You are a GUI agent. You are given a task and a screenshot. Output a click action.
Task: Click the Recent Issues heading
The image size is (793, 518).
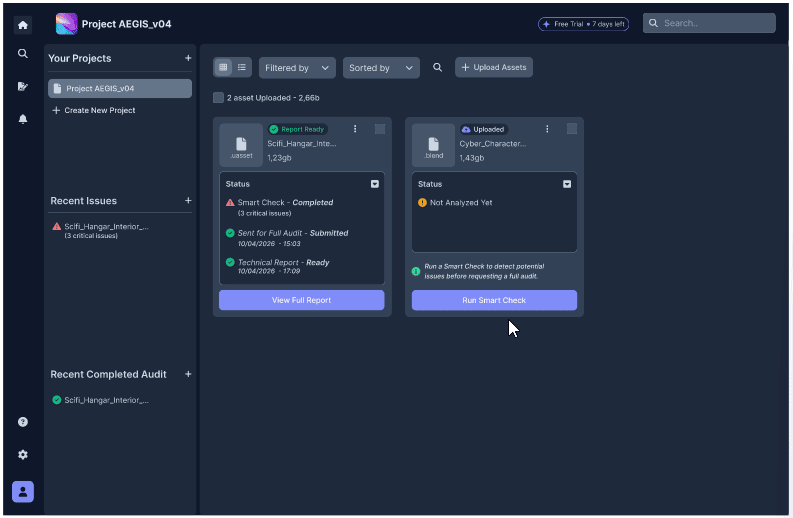(83, 201)
